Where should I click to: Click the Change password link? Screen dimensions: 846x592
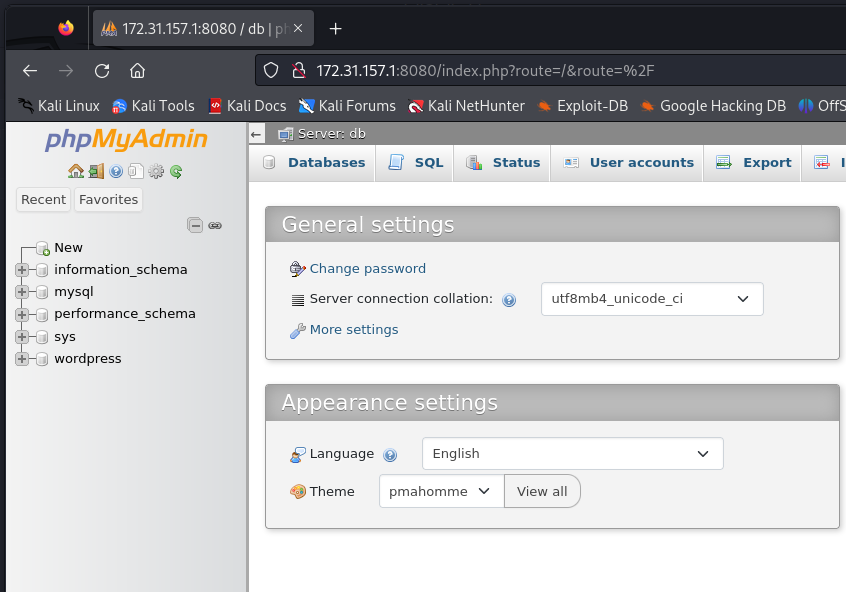tap(367, 269)
